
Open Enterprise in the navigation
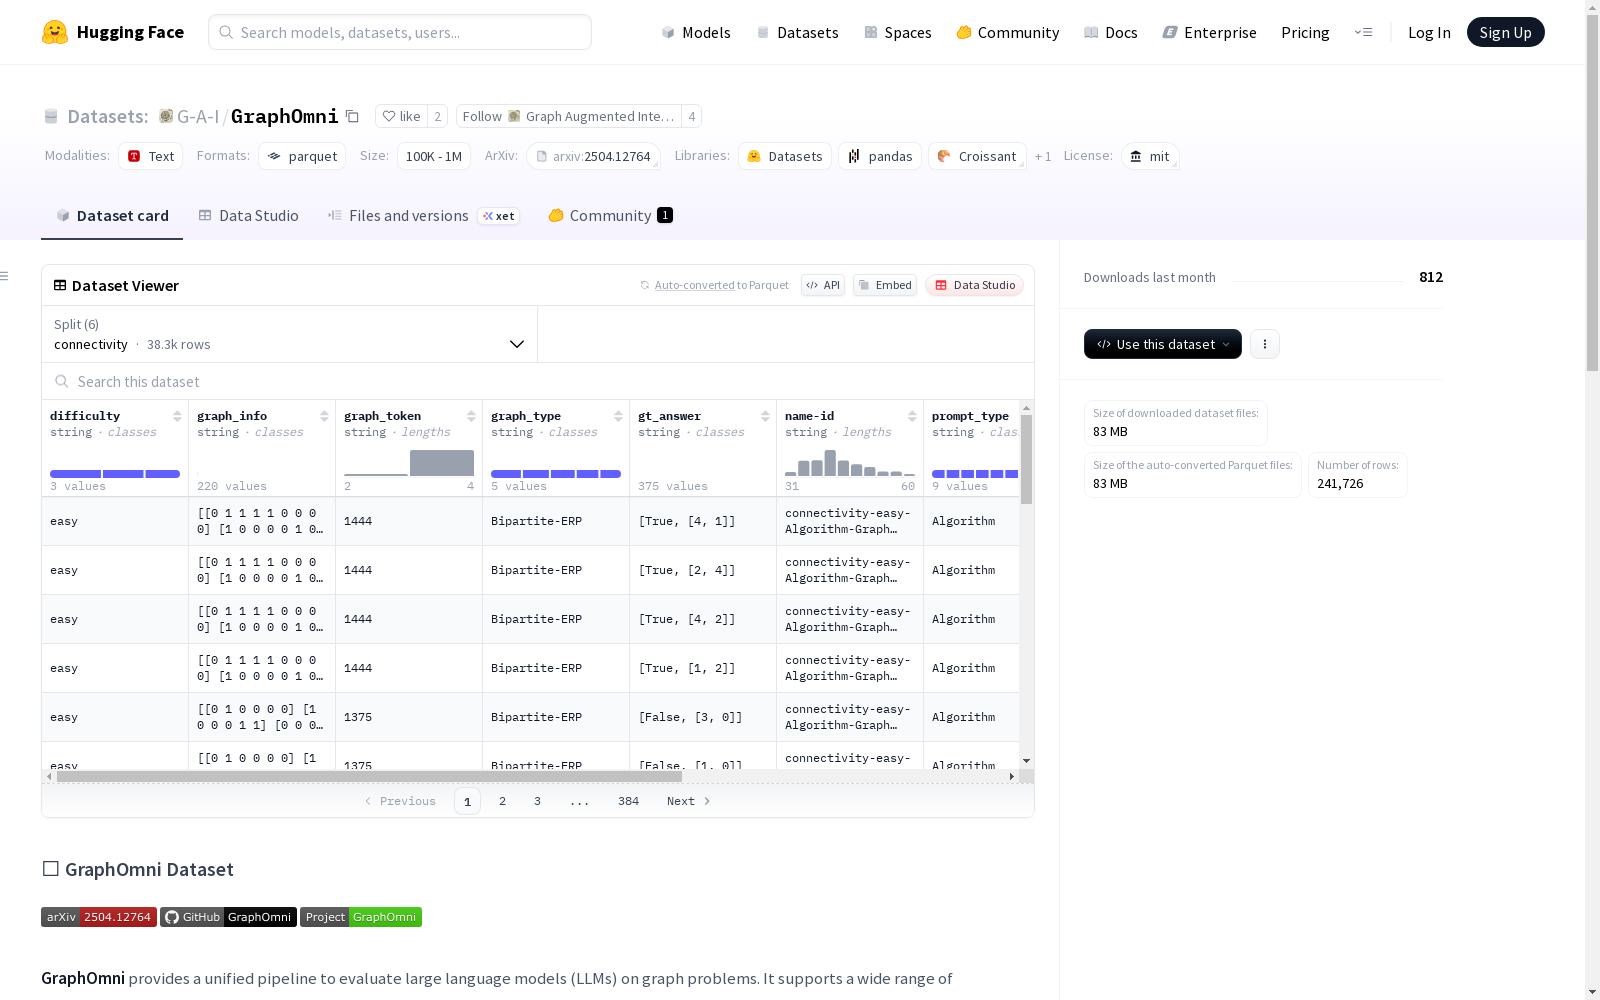(1210, 32)
